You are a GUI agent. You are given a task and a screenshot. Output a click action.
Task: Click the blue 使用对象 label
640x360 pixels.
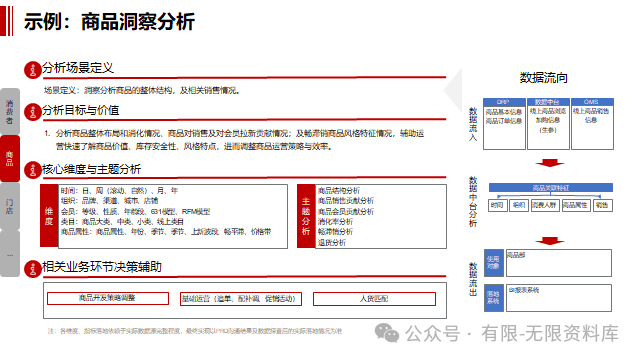[x=493, y=263]
